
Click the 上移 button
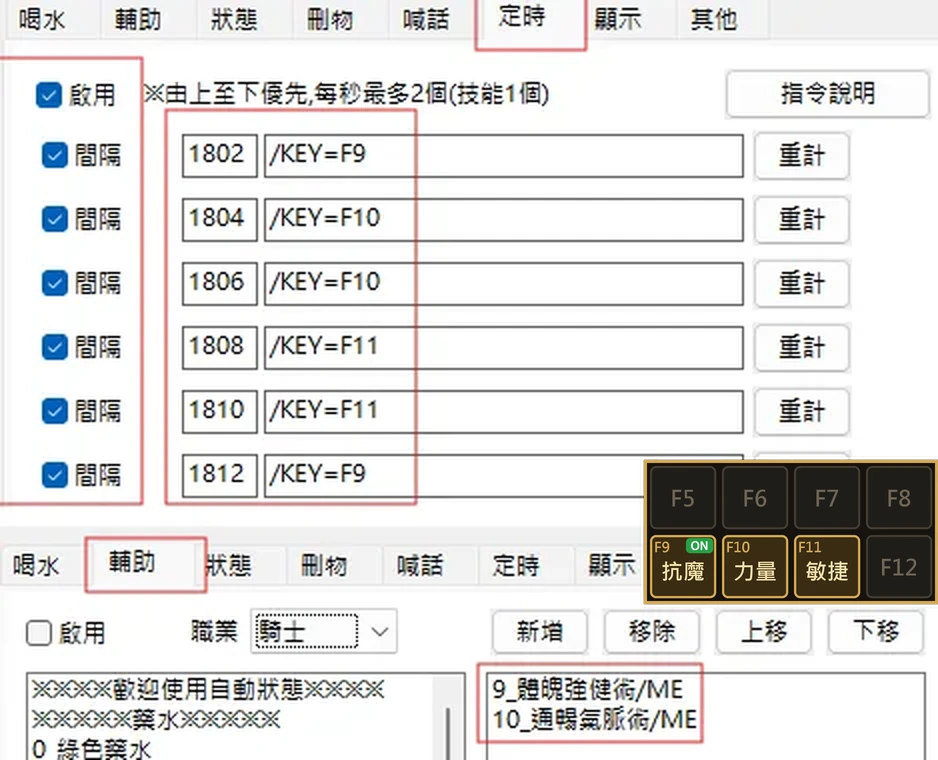pyautogui.click(x=764, y=632)
